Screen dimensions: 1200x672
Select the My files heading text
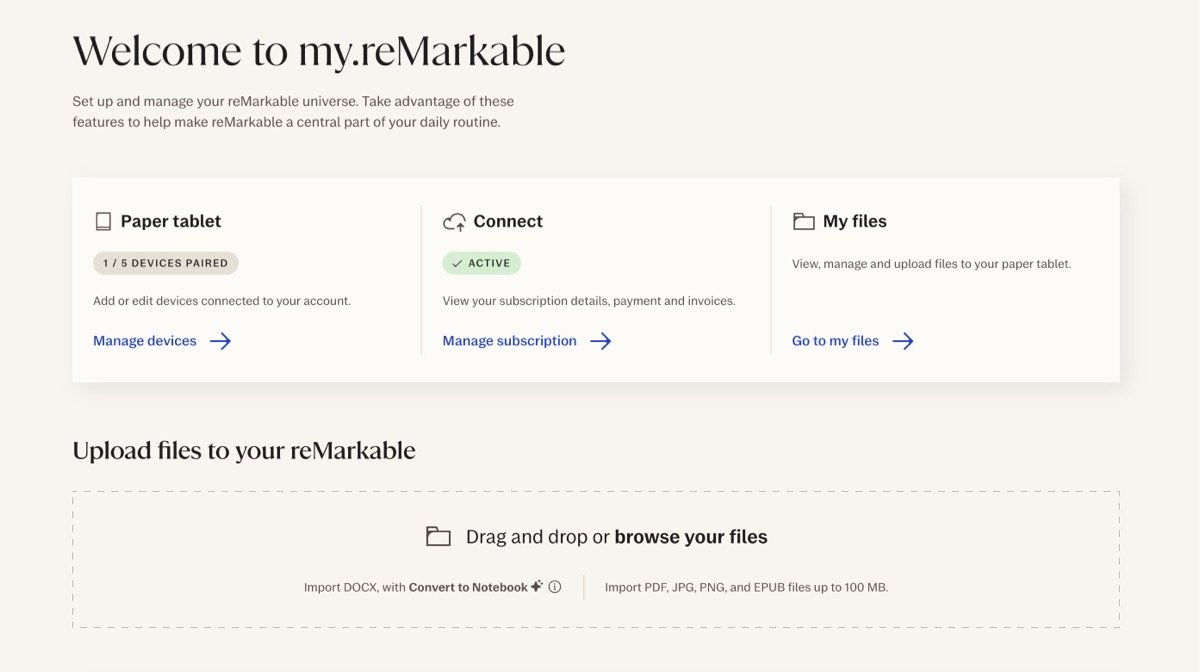point(855,221)
